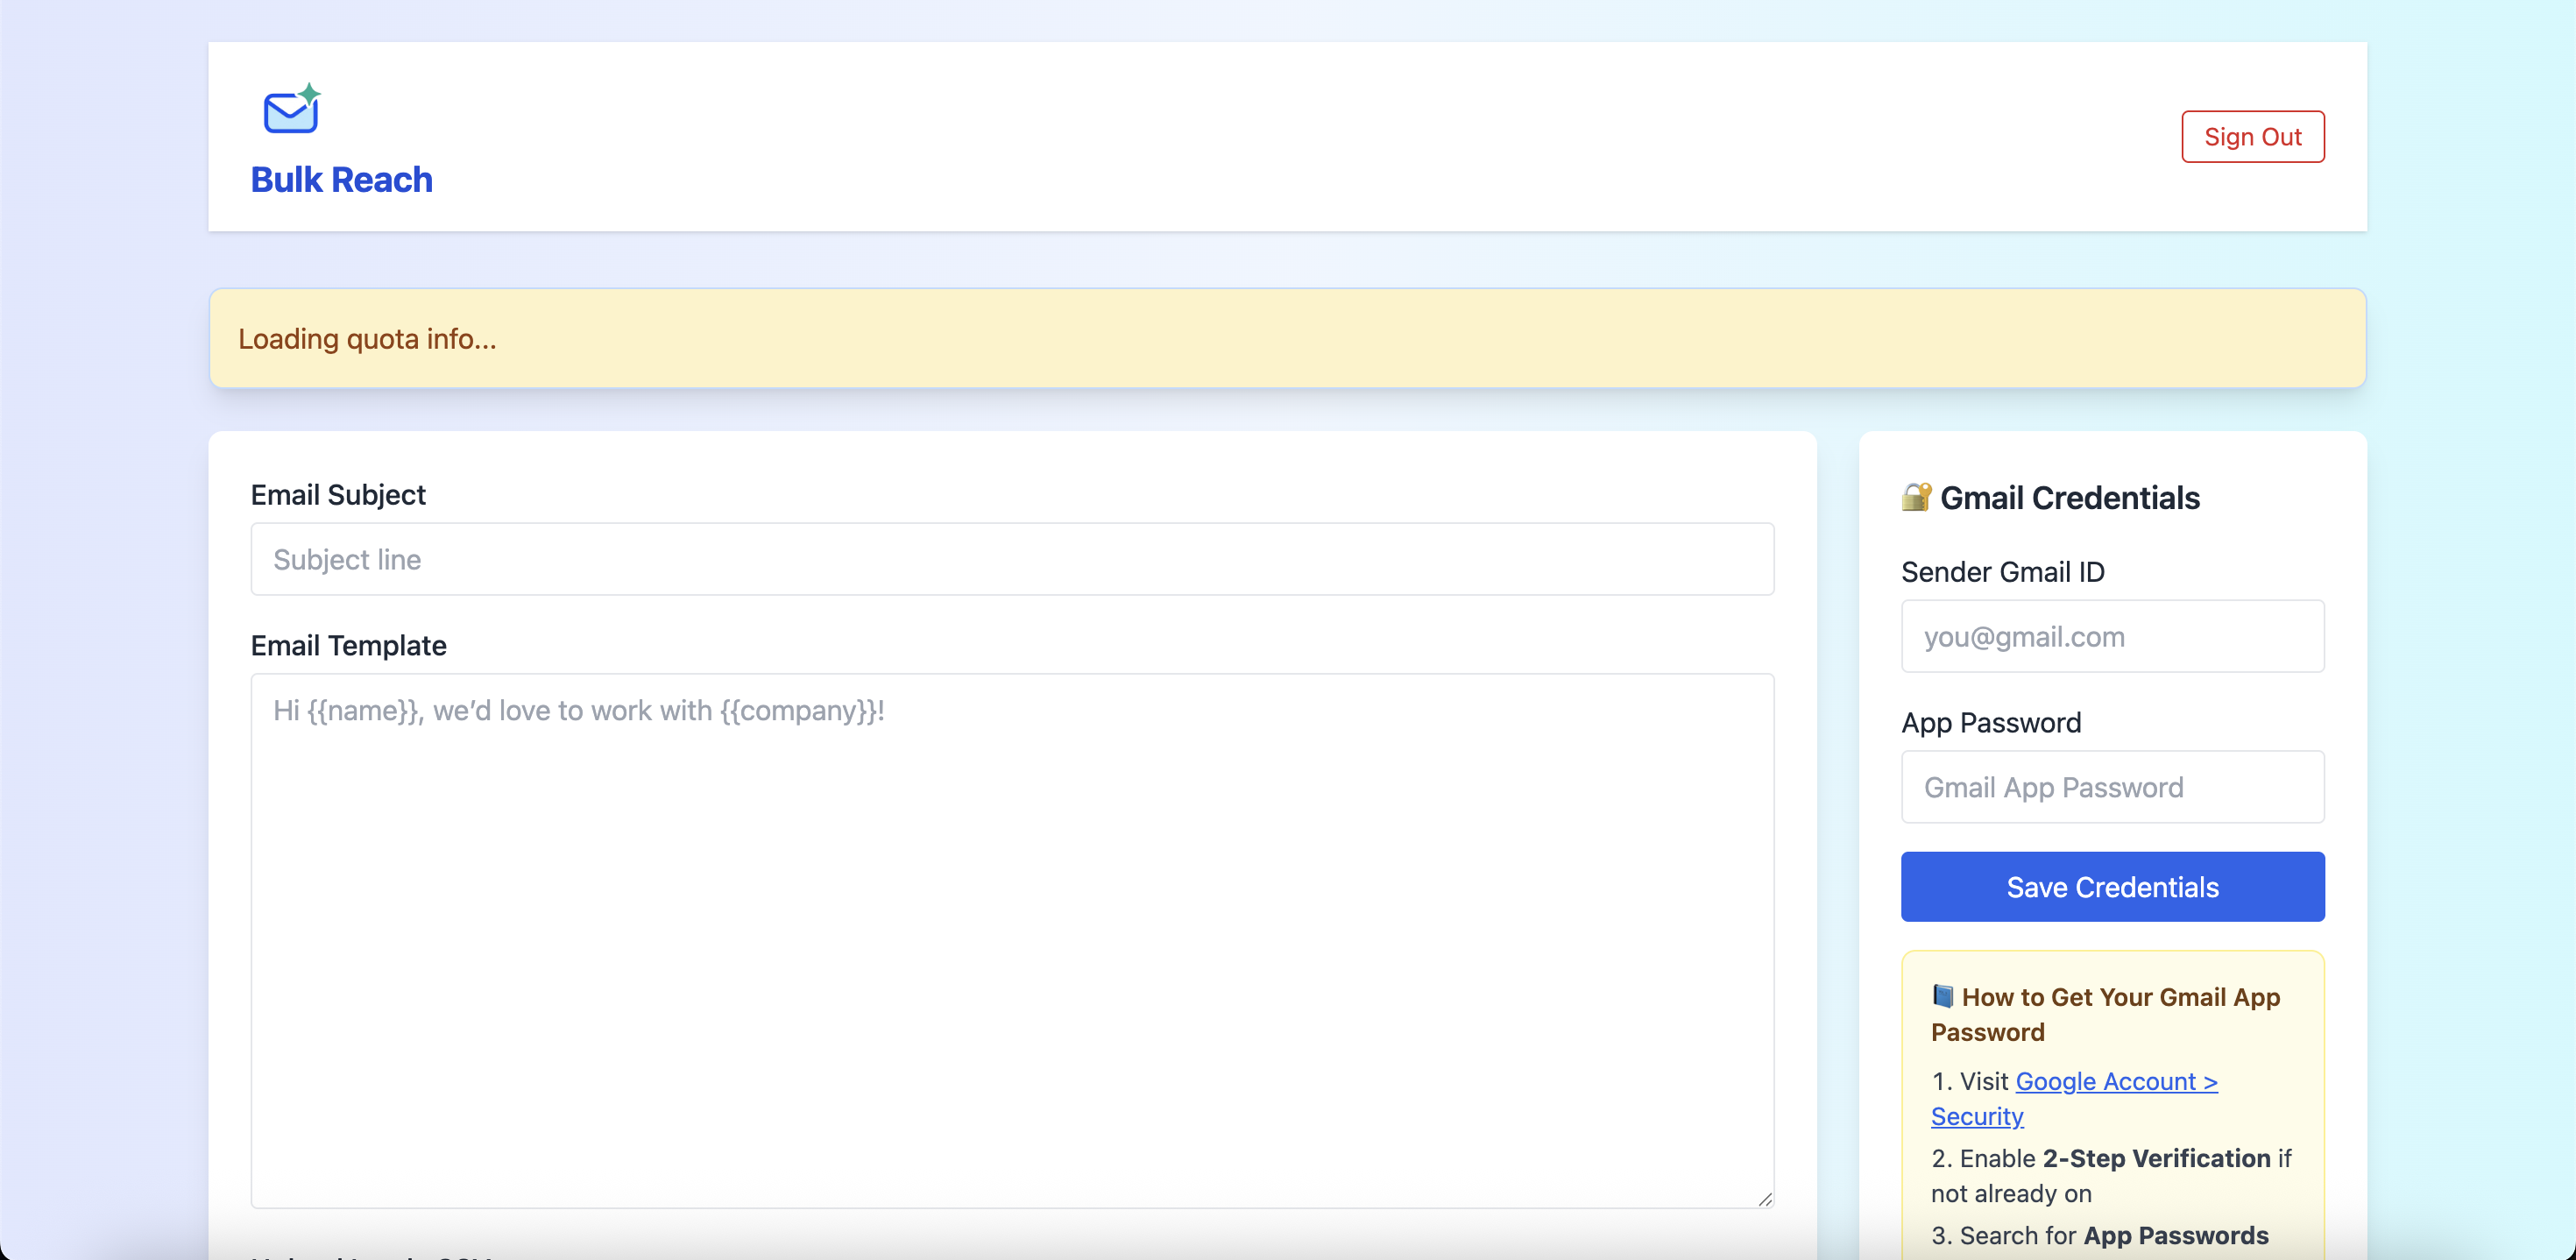Click the 'Email Subject' label
Viewport: 2576px width, 1260px height.
tap(338, 495)
